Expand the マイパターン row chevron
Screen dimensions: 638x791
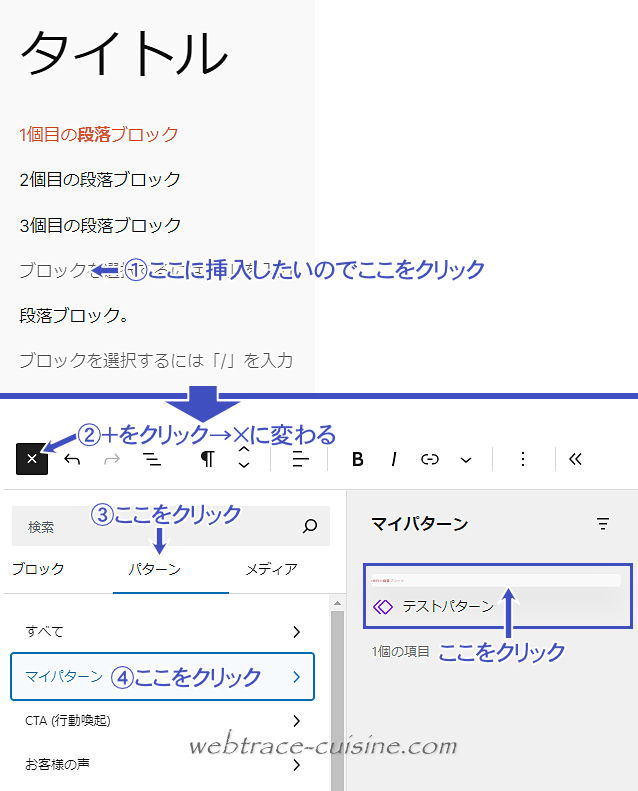pos(297,677)
